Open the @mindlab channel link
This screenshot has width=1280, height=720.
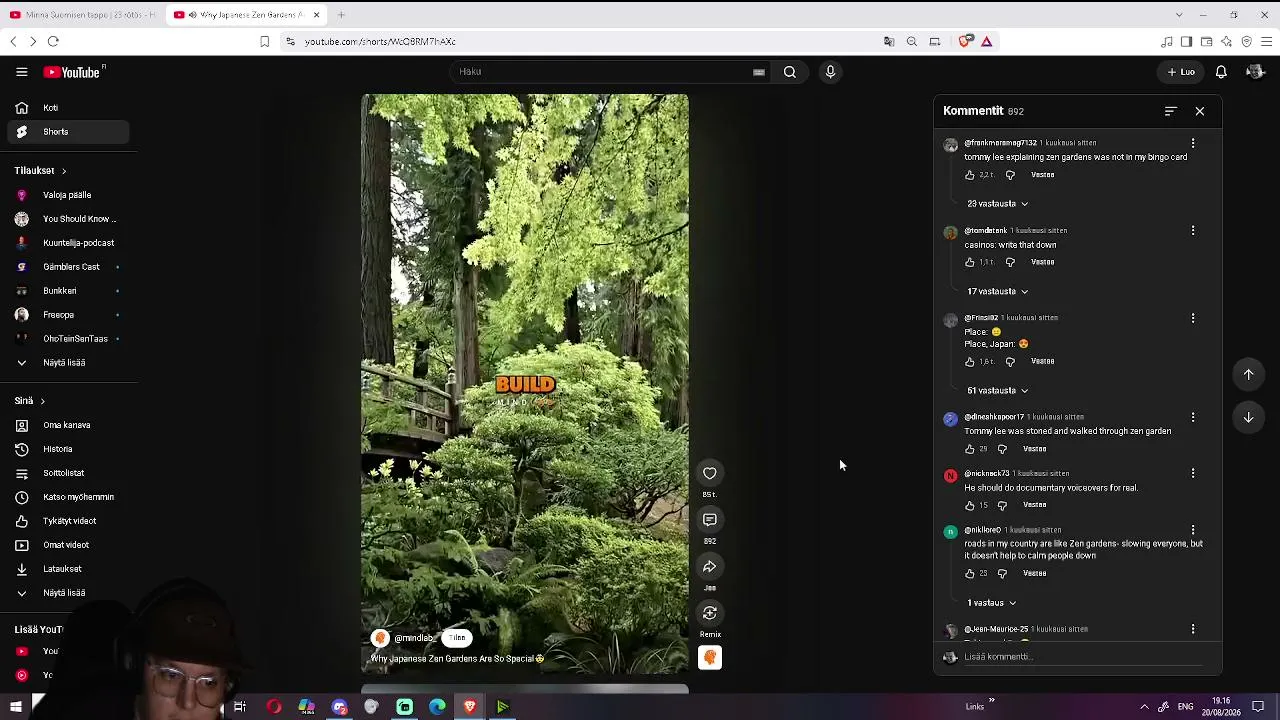point(414,638)
